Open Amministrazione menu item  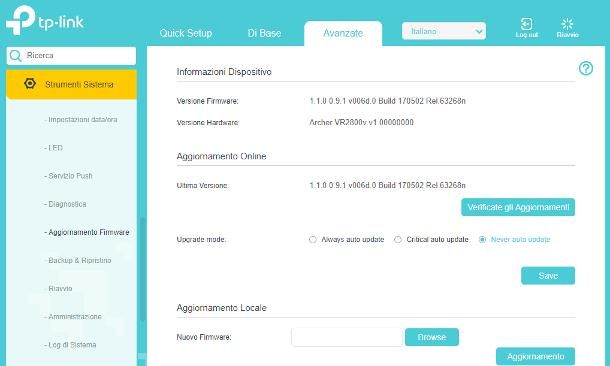pos(73,317)
